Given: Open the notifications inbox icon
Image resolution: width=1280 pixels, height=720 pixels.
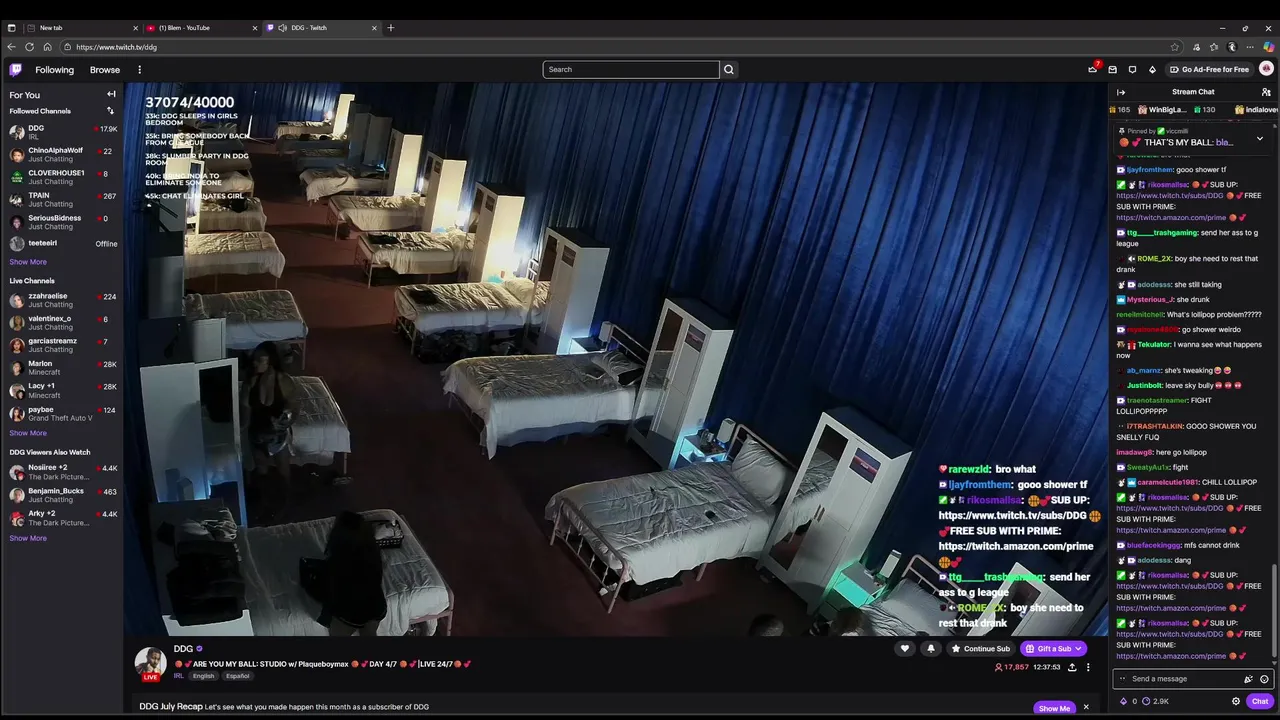Looking at the screenshot, I should (x=1112, y=70).
